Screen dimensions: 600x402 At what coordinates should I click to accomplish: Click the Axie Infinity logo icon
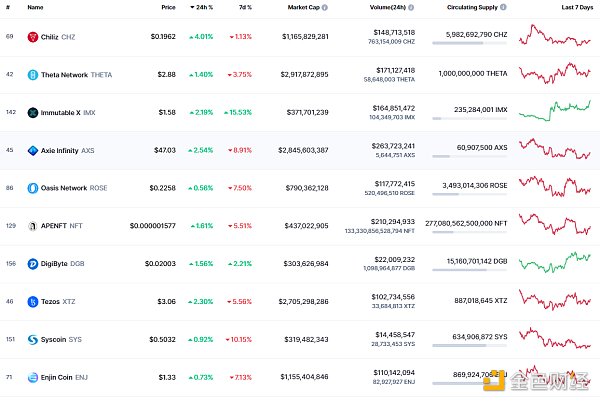[33, 150]
